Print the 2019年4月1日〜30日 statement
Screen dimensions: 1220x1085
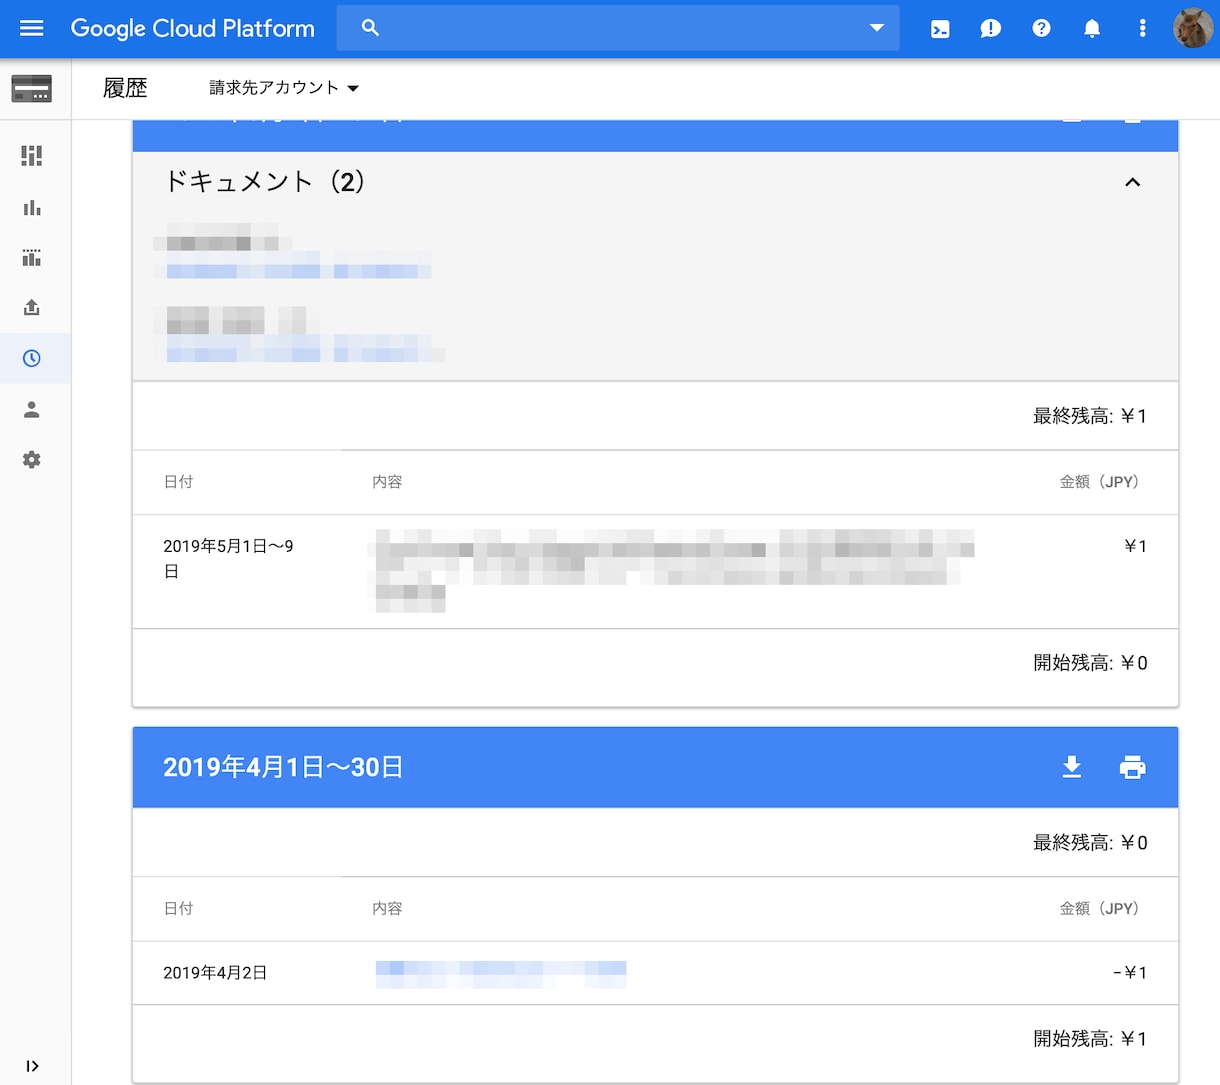(1132, 767)
